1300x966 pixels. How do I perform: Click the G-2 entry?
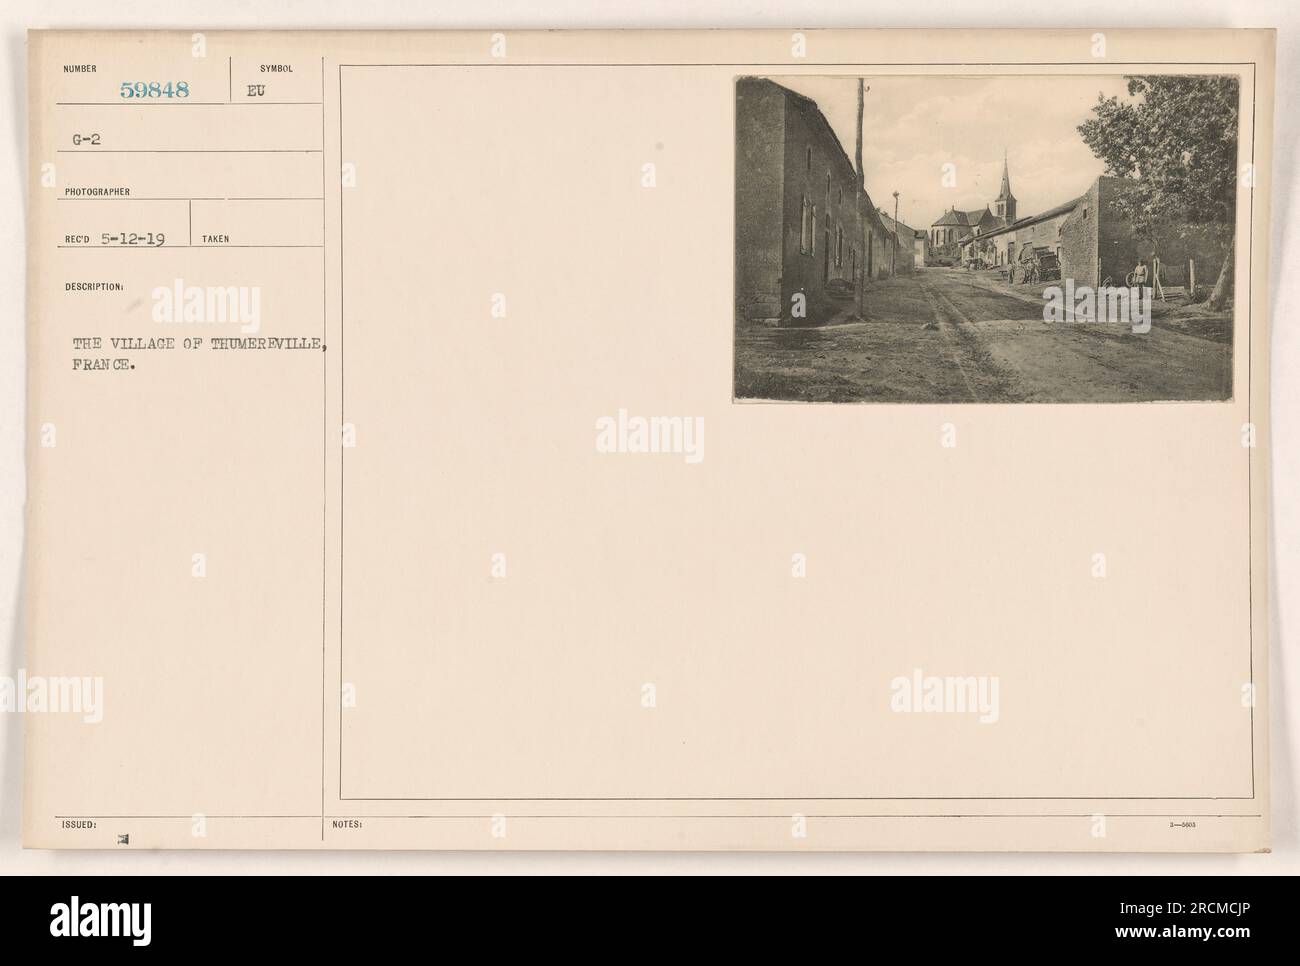tap(87, 141)
